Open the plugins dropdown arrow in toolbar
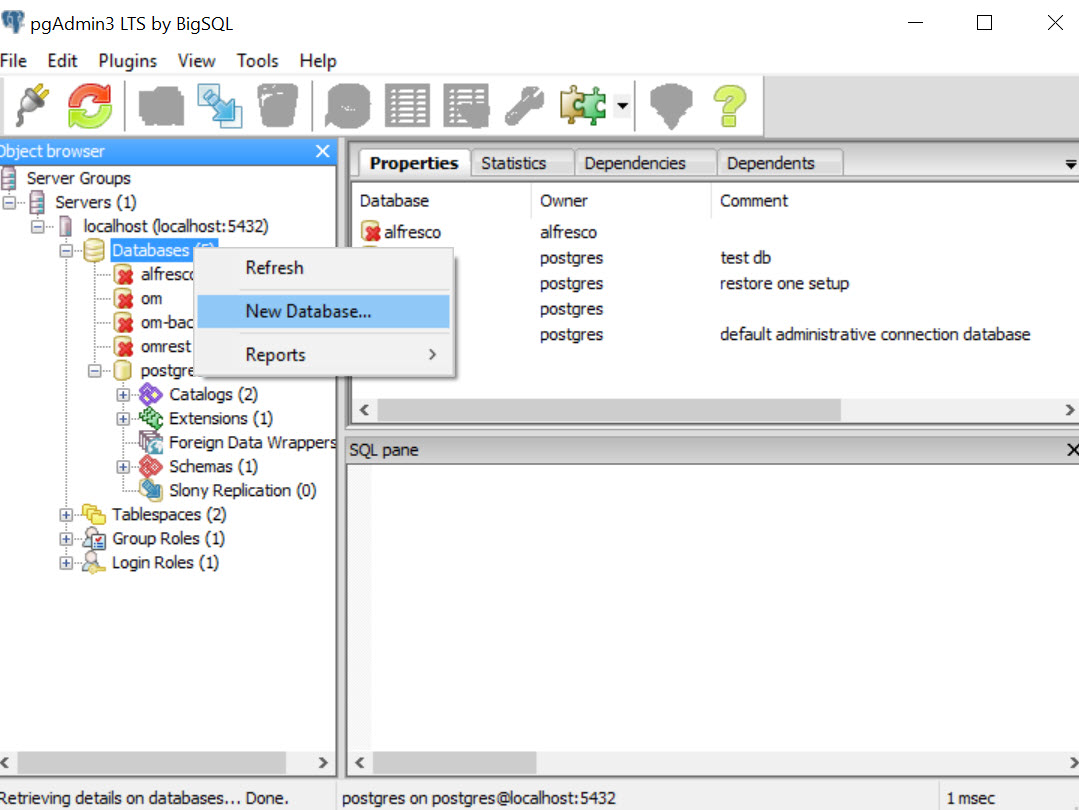This screenshot has height=810, width=1079. [622, 105]
